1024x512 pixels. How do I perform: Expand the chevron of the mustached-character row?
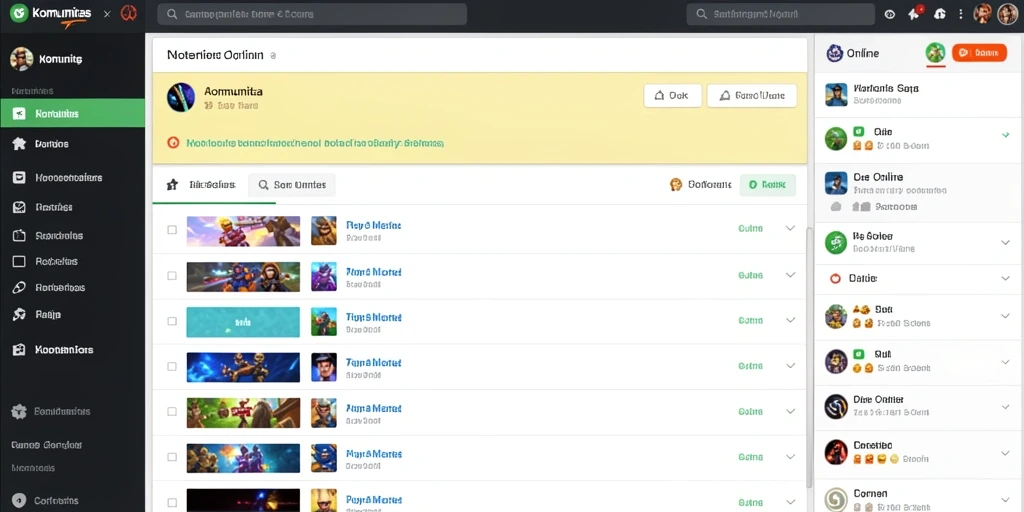tap(790, 366)
